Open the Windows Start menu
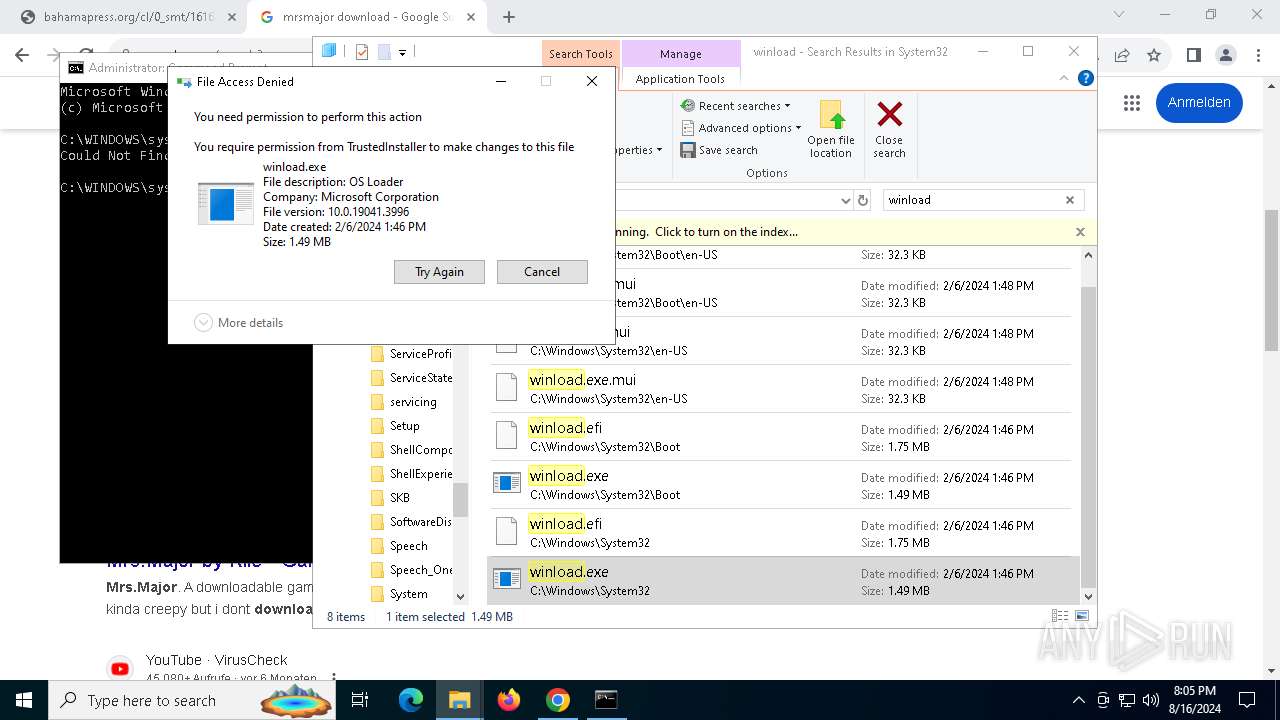 24,700
